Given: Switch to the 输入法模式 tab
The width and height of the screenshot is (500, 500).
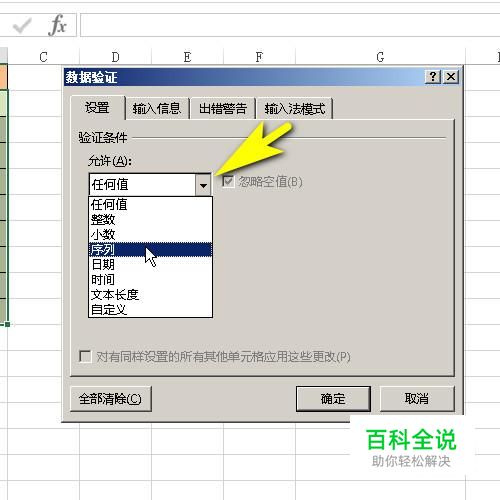Looking at the screenshot, I should click(295, 108).
